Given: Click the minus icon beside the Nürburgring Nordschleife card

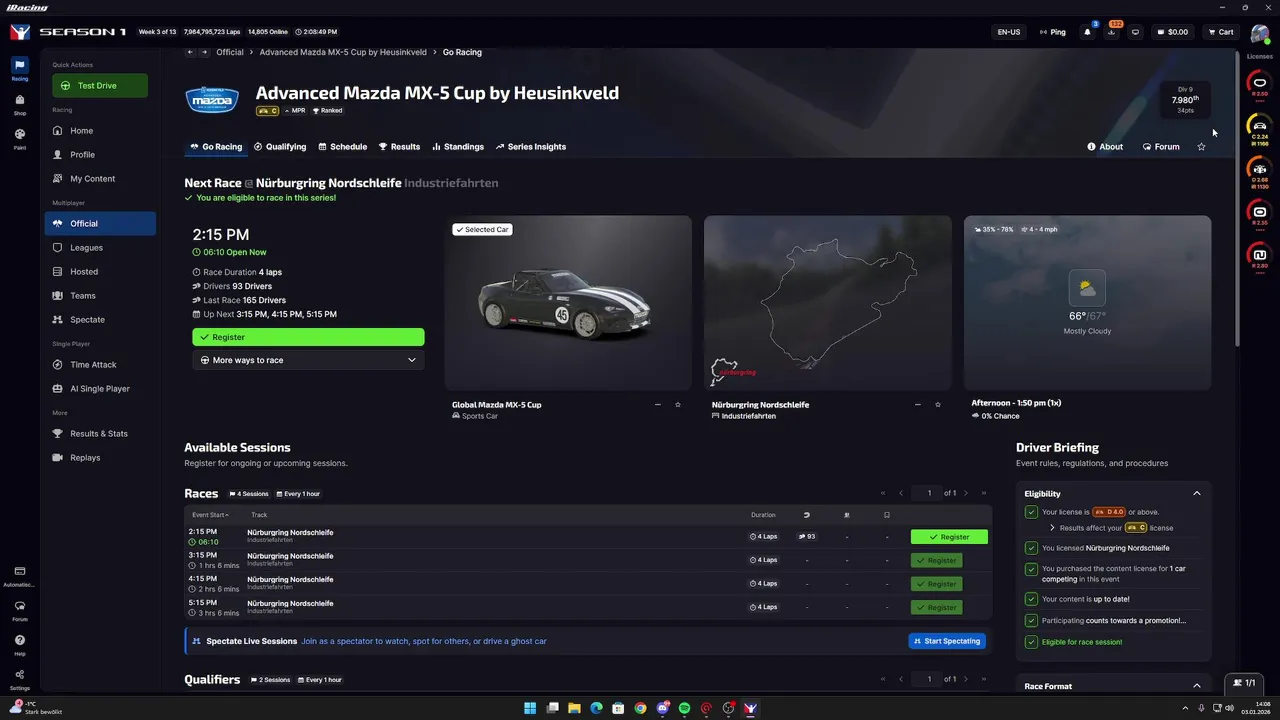Looking at the screenshot, I should point(917,405).
